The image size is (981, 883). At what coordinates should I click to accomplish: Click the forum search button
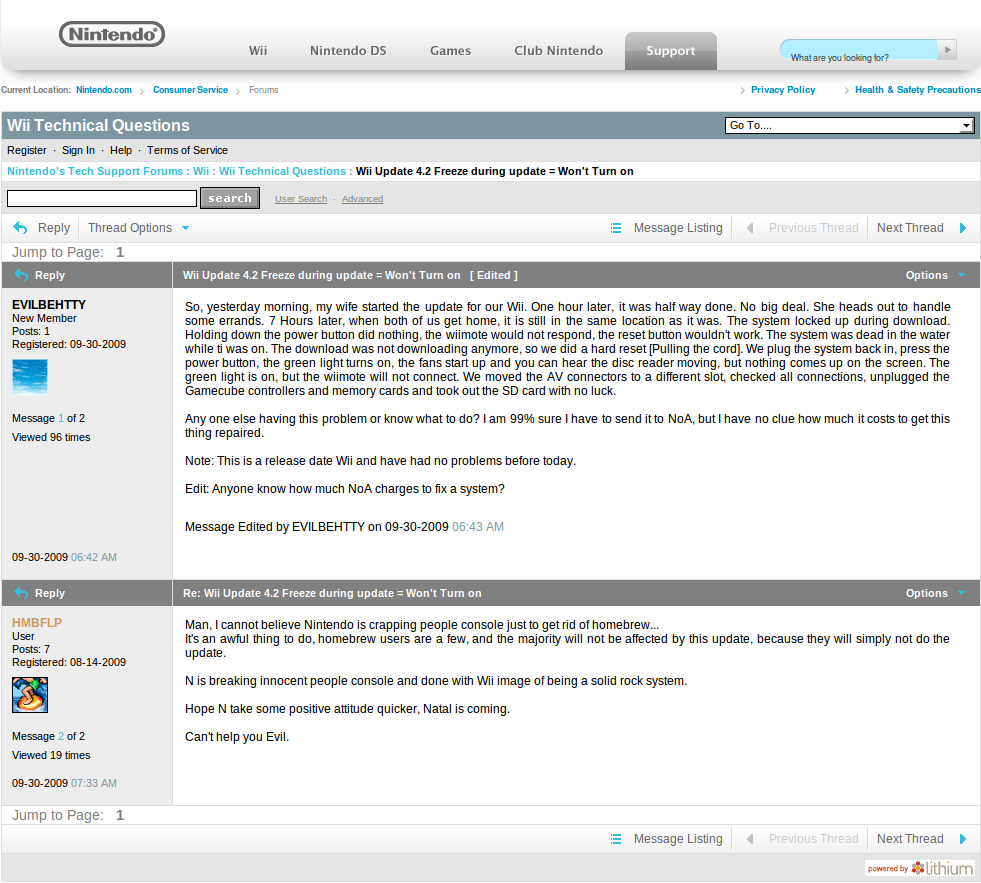(x=230, y=198)
